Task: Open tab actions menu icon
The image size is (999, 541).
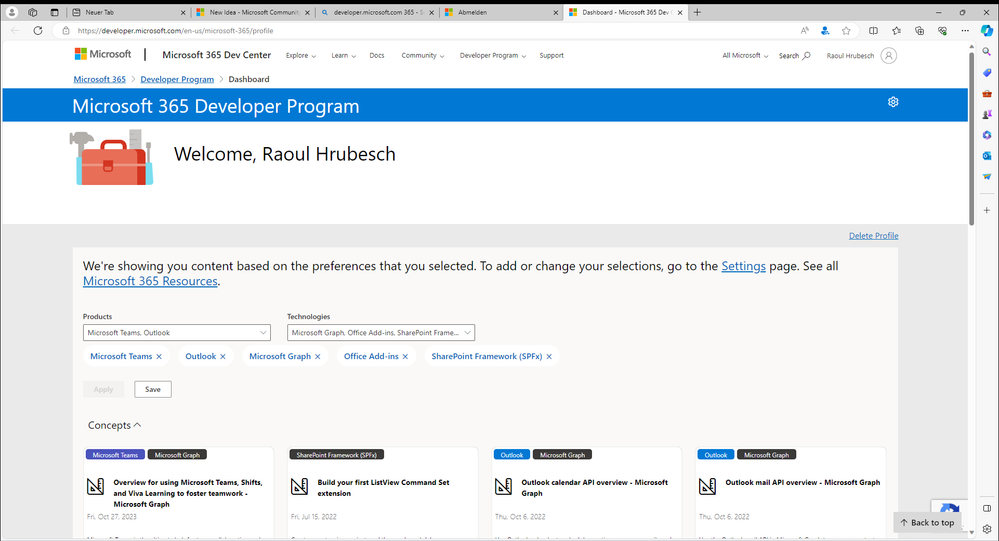Action: point(54,12)
